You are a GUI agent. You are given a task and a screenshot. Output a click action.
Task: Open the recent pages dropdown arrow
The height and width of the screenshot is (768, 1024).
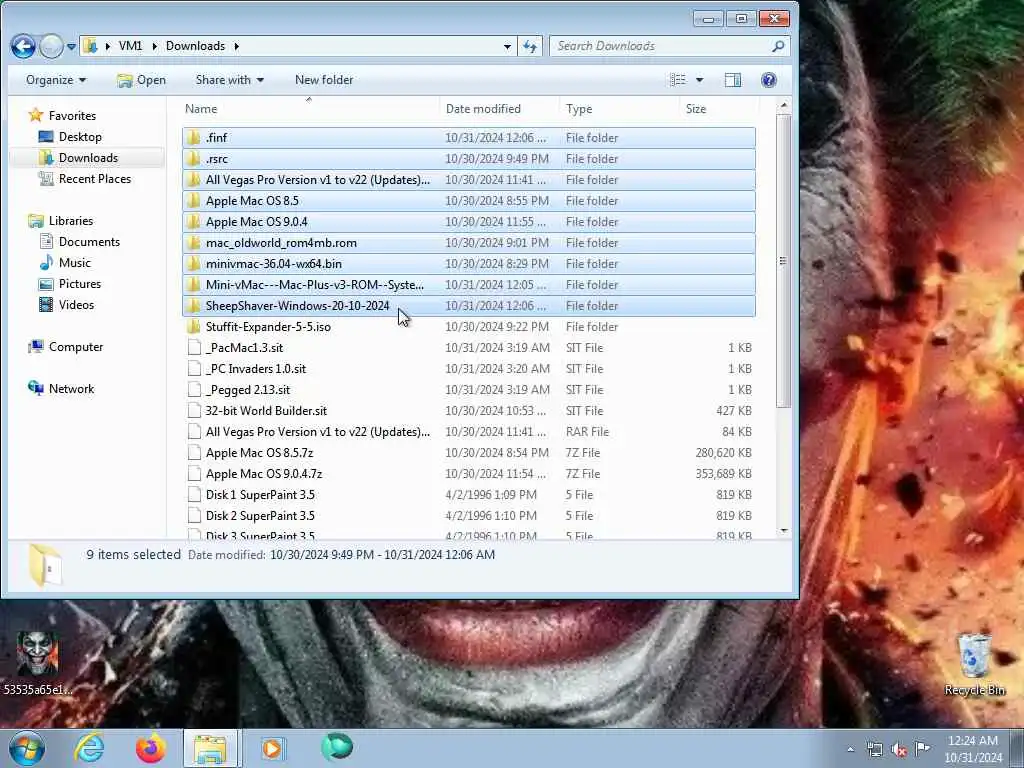[x=71, y=46]
